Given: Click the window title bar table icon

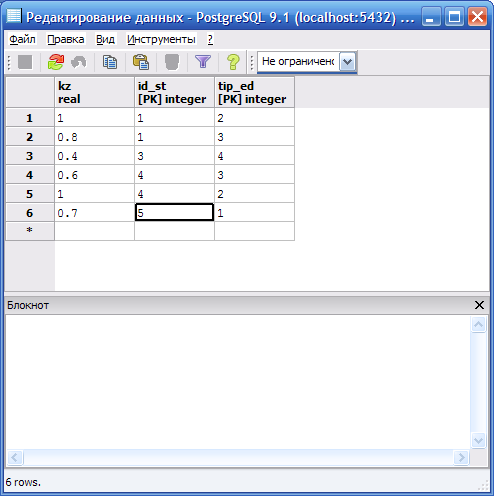Looking at the screenshot, I should click(x=14, y=16).
